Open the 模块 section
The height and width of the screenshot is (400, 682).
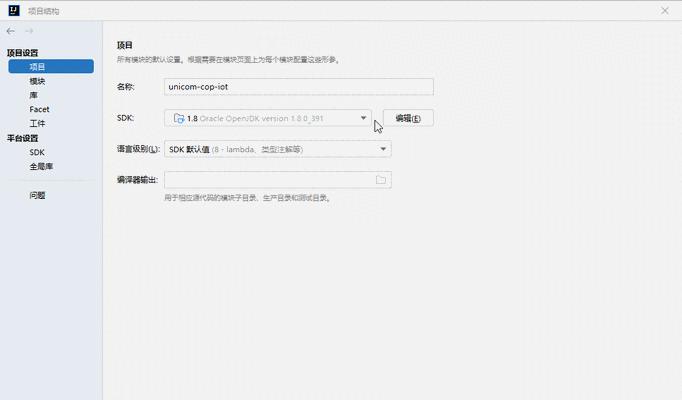coord(37,81)
